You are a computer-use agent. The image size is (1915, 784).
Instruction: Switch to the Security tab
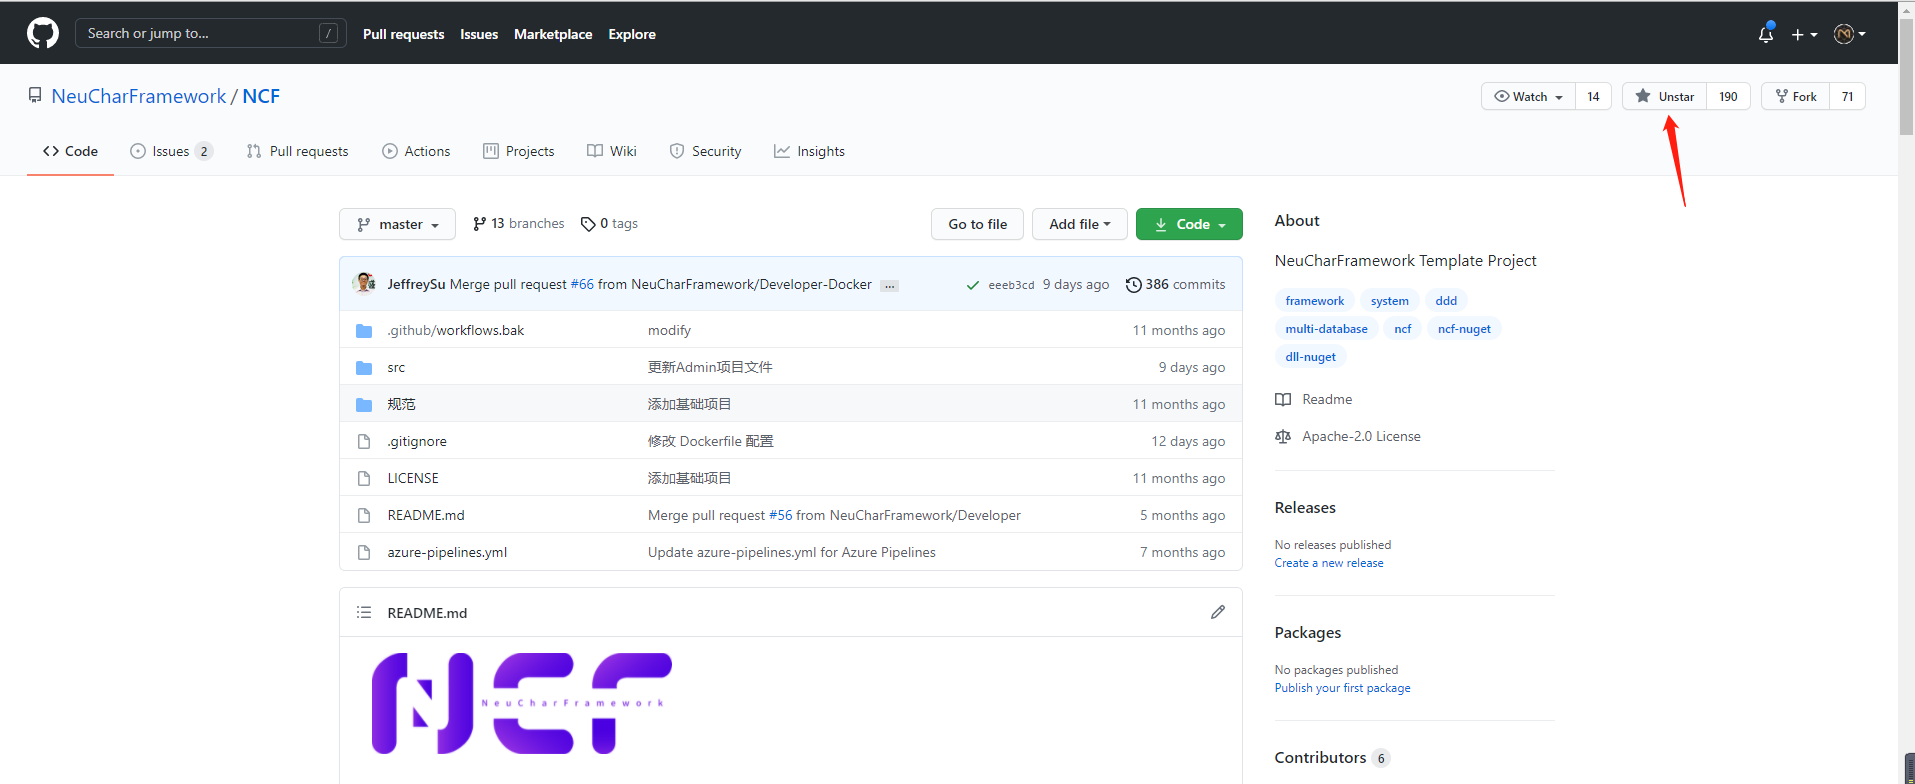point(705,151)
